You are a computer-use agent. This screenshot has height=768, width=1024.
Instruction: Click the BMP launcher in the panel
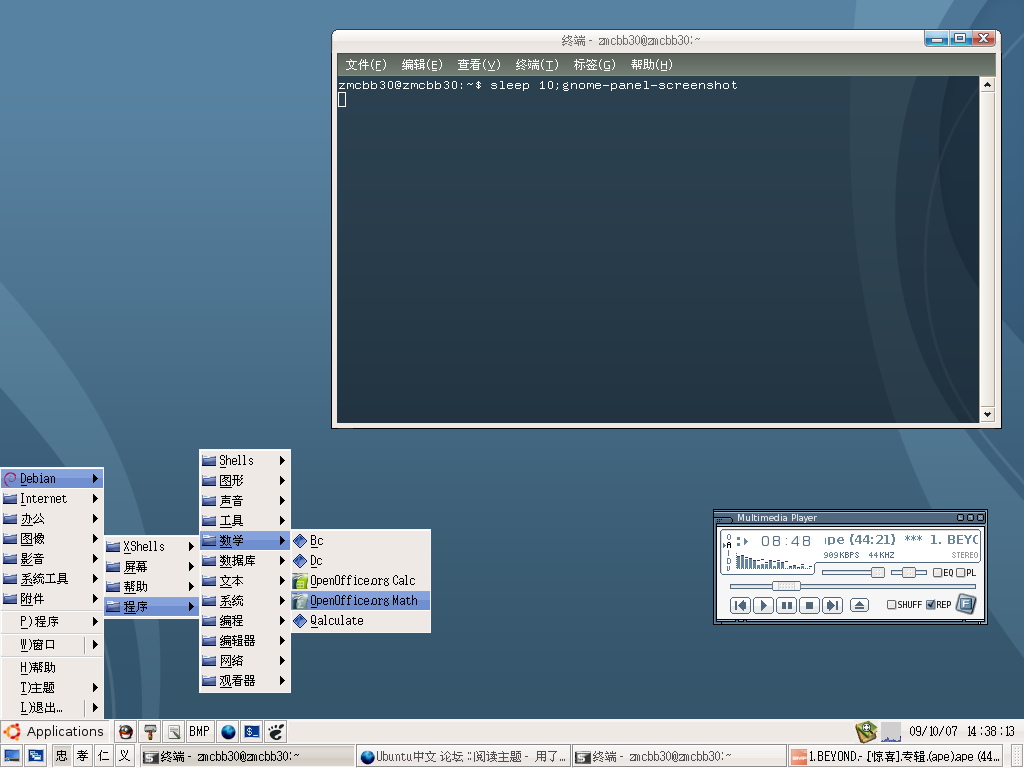point(199,731)
